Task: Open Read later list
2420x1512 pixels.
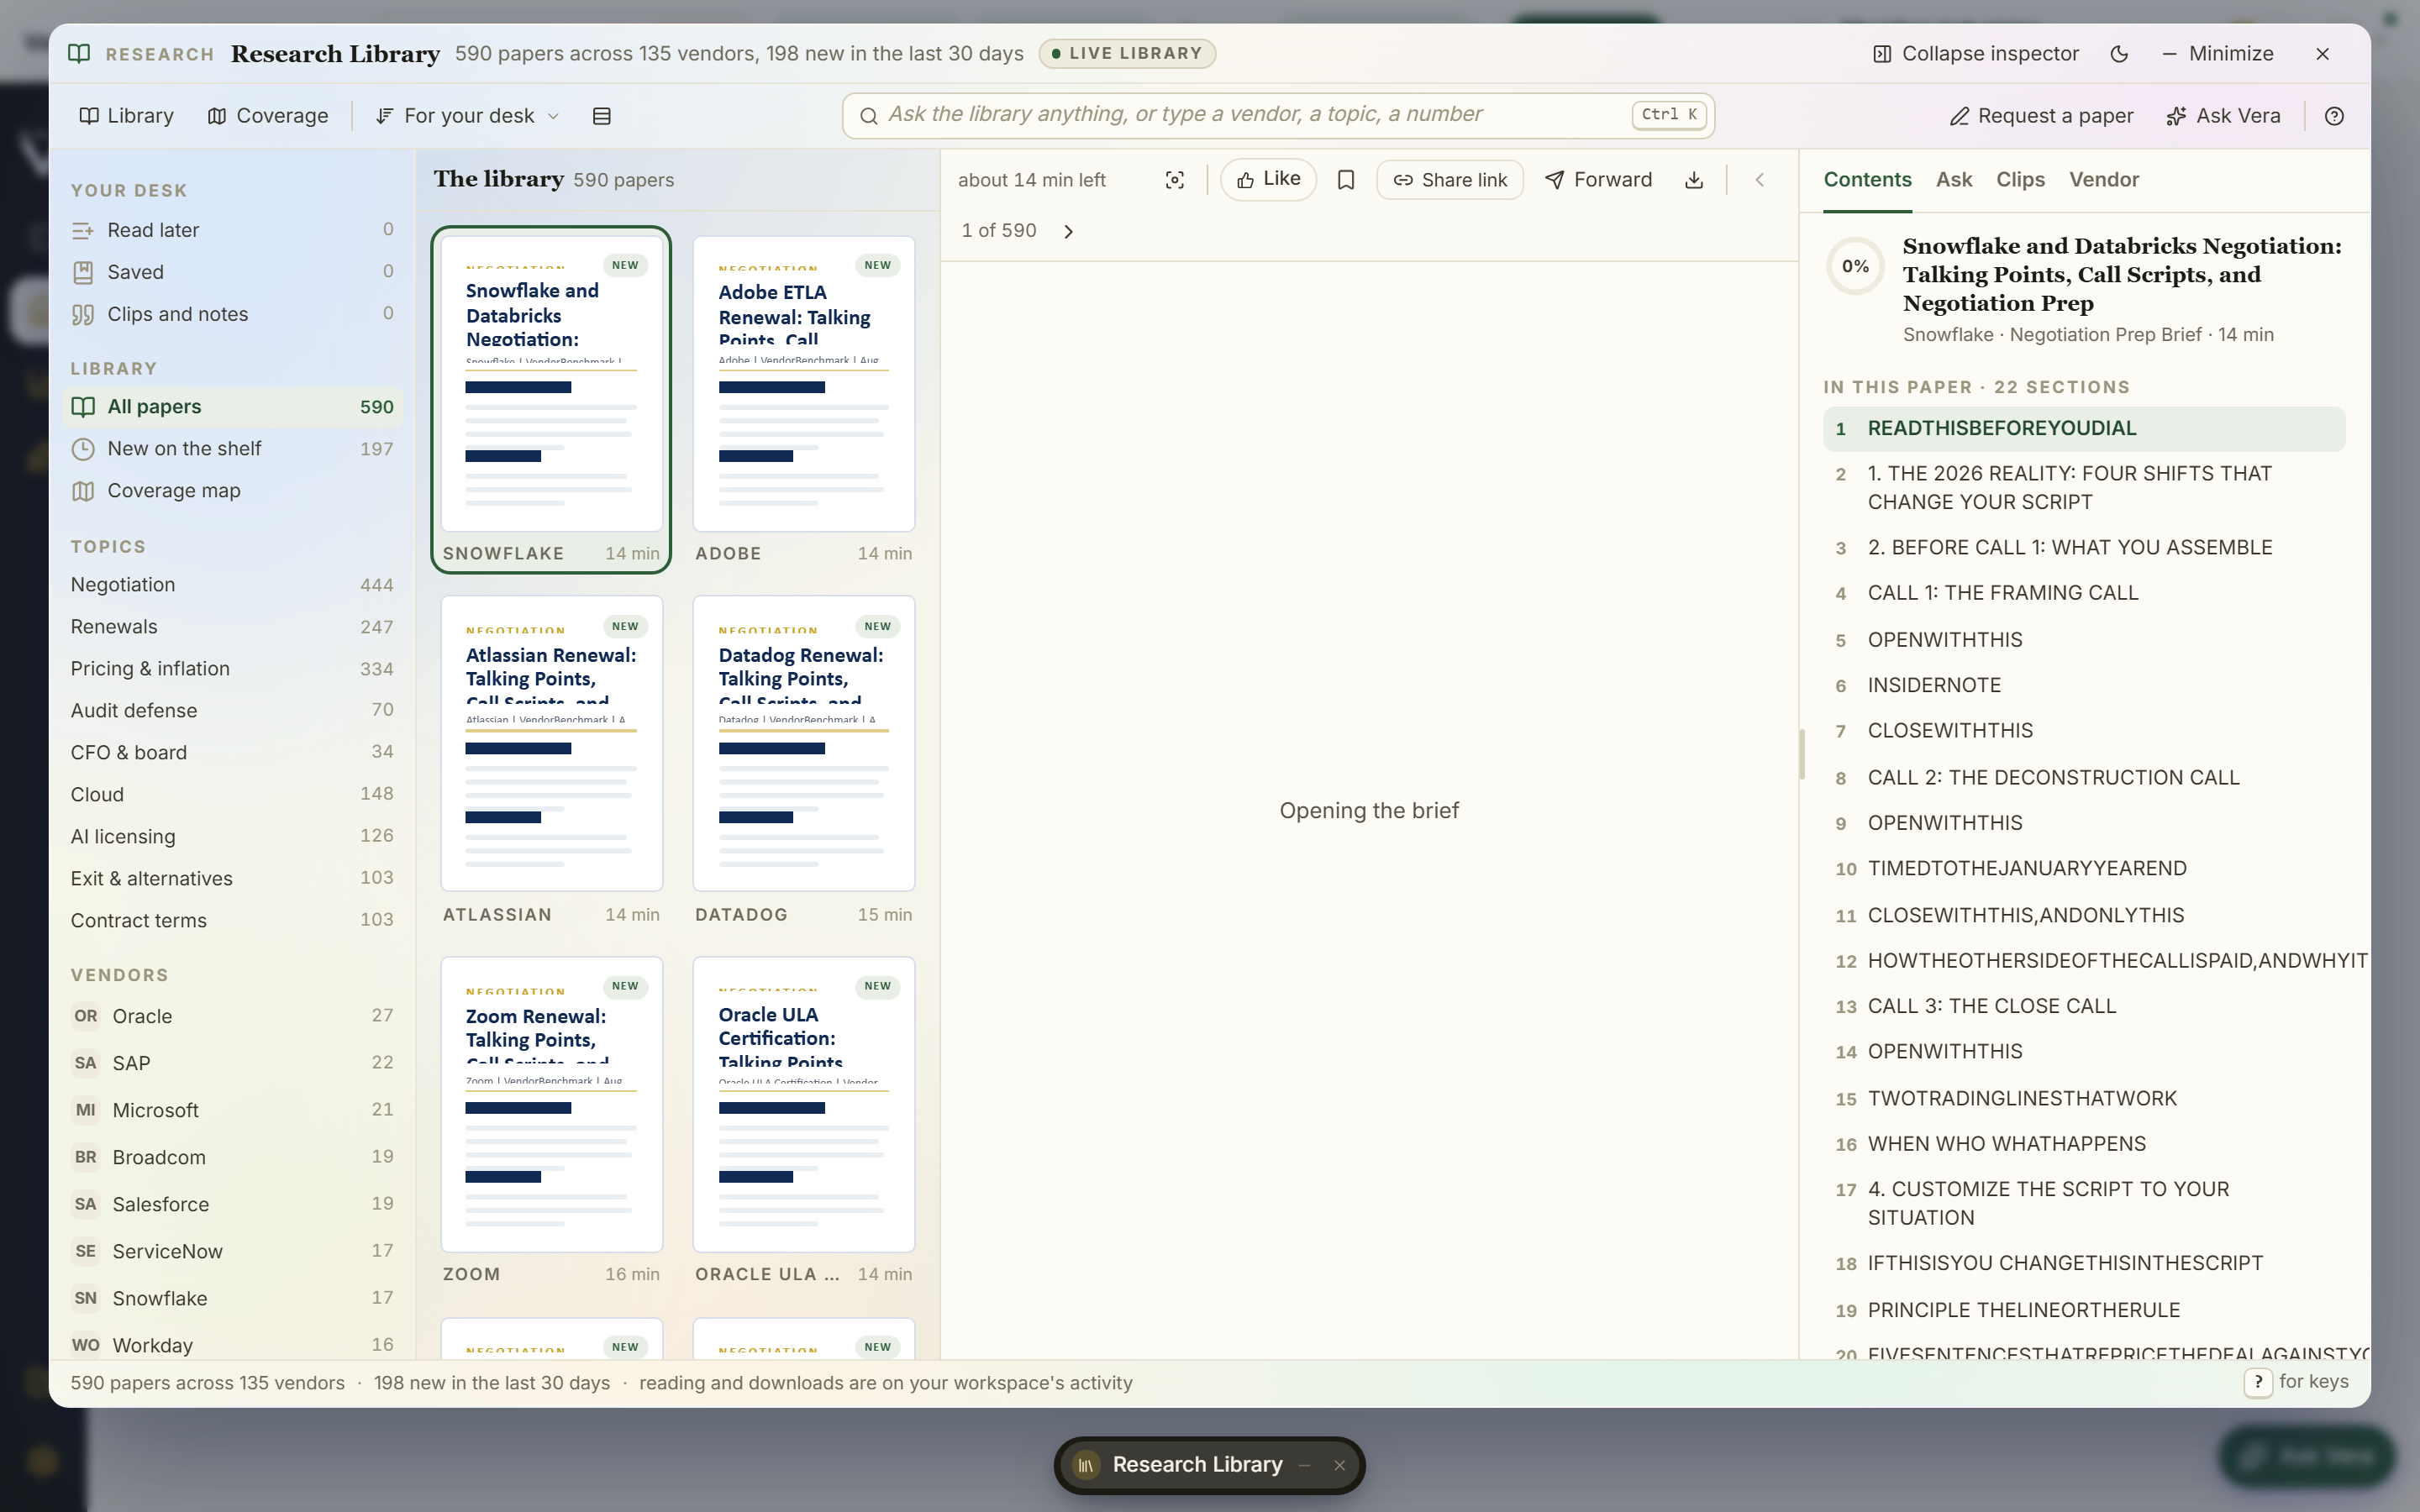Action: (x=232, y=230)
